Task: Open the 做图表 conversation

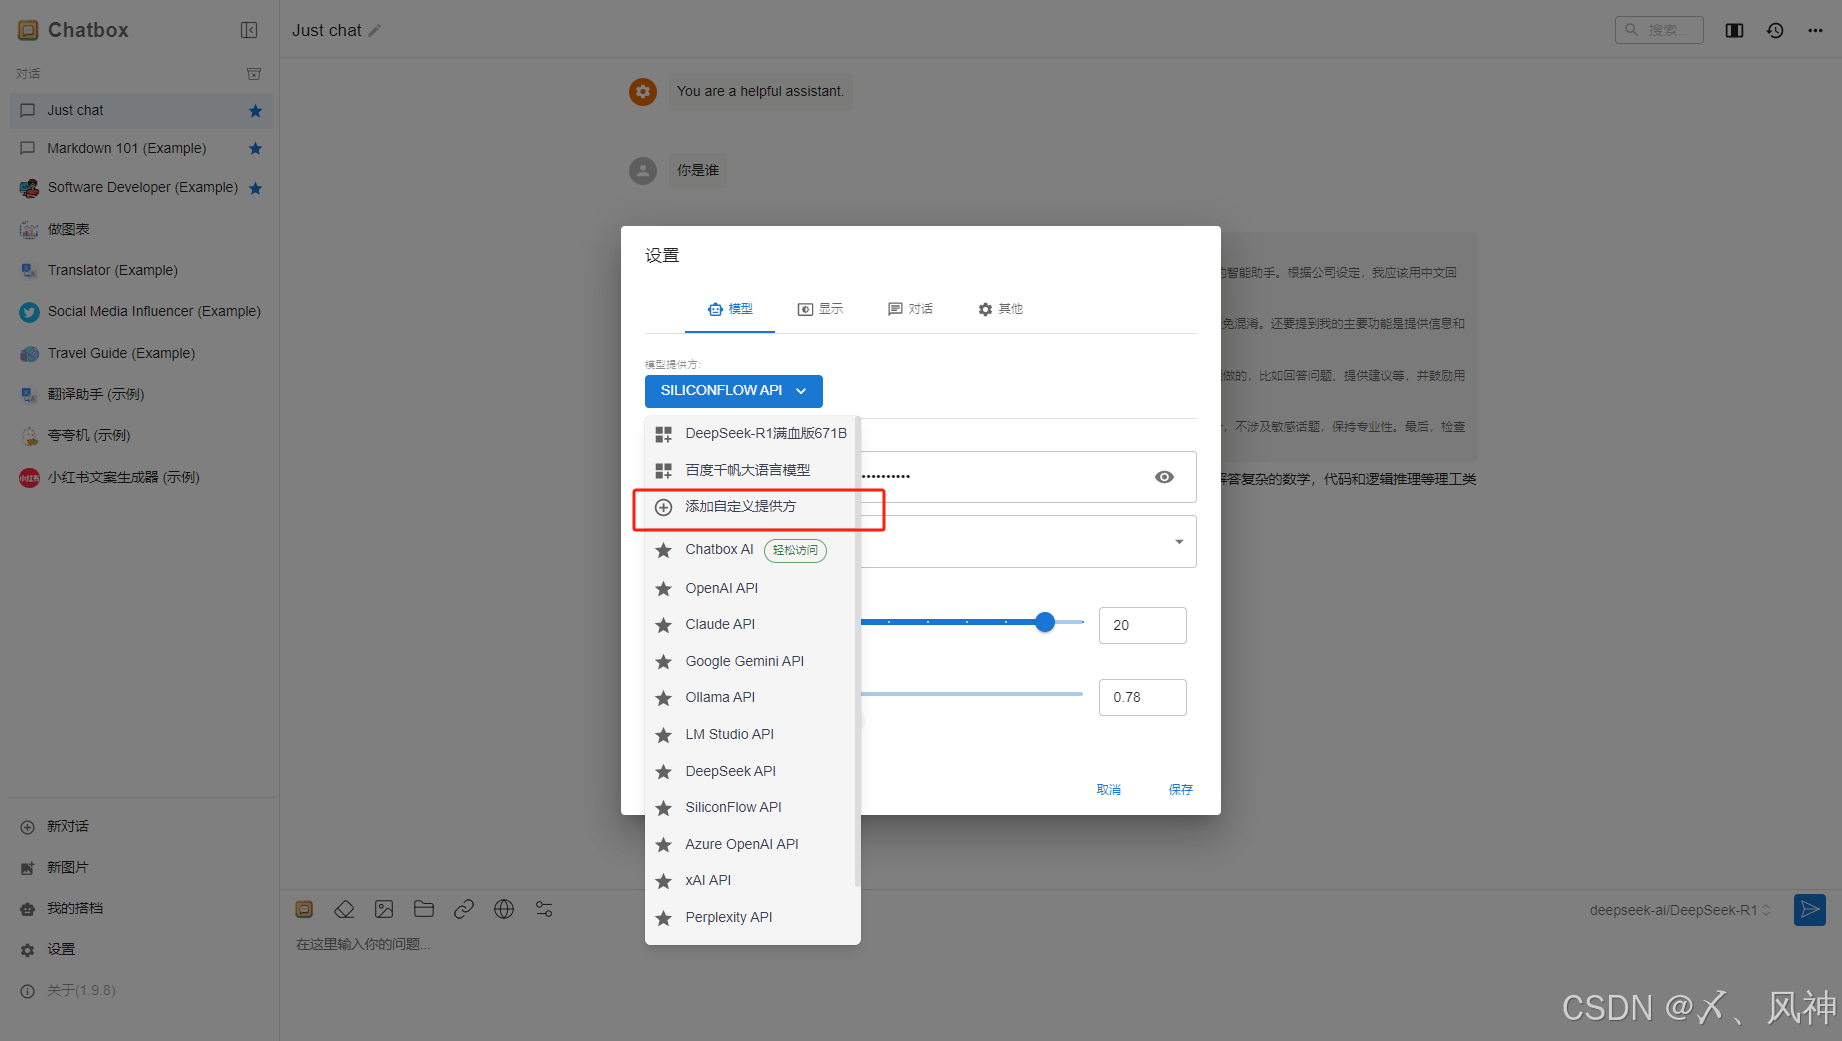Action: pyautogui.click(x=141, y=229)
